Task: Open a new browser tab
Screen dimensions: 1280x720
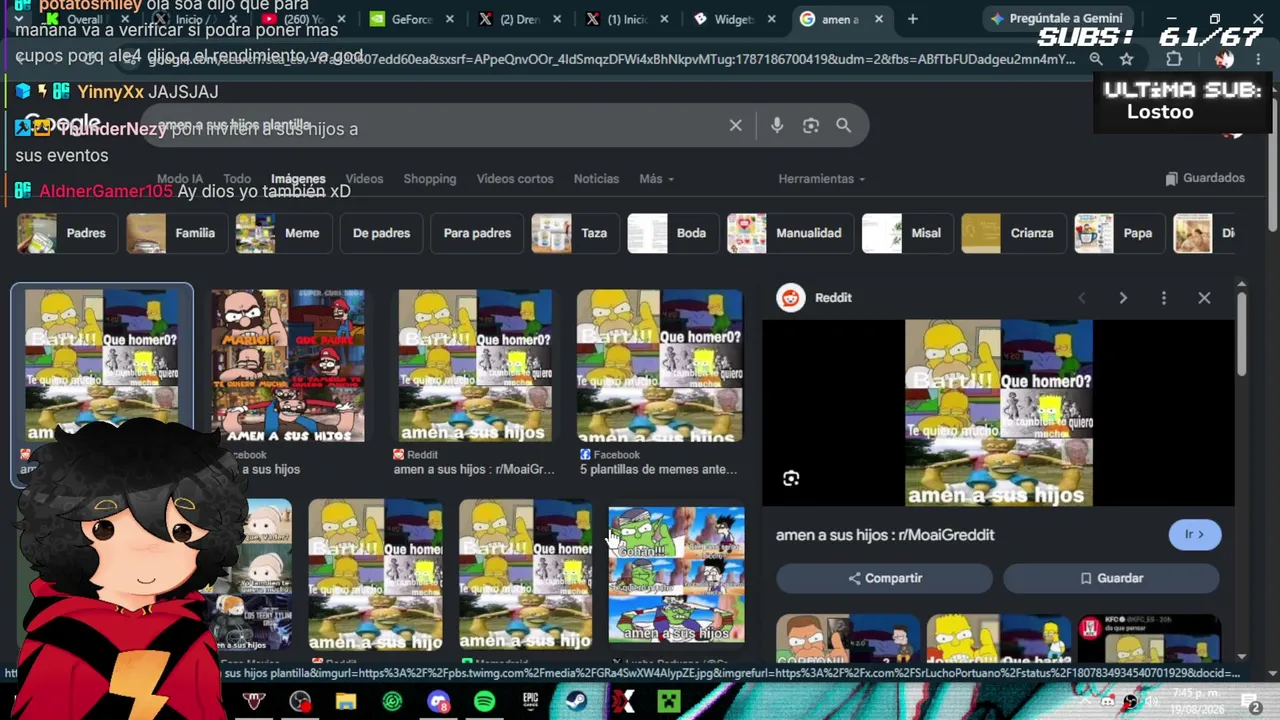Action: 912,19
